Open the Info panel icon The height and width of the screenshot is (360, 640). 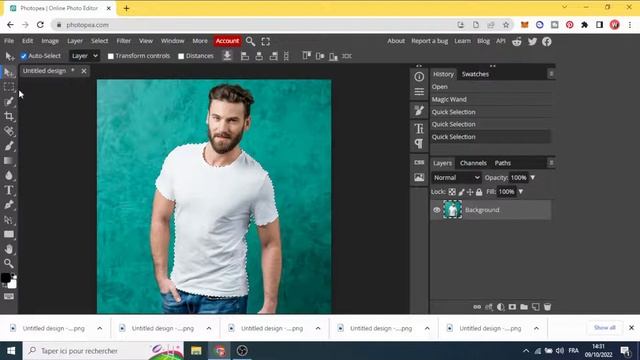click(419, 77)
